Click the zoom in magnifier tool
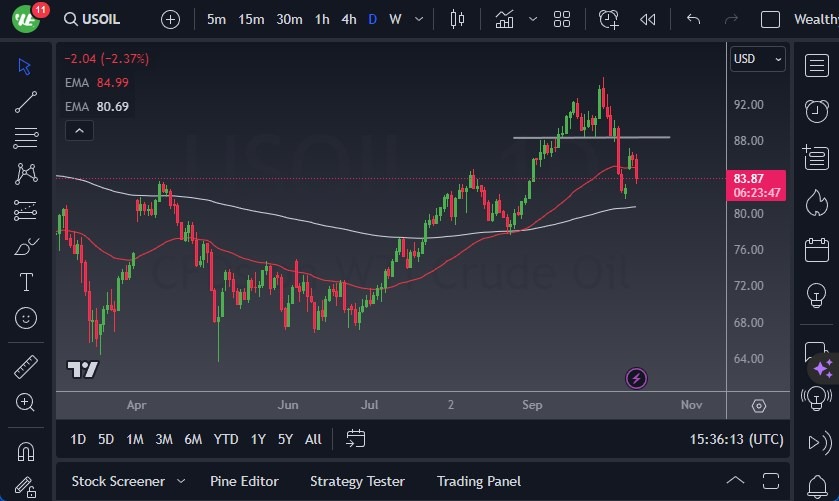839x501 pixels. coord(26,402)
